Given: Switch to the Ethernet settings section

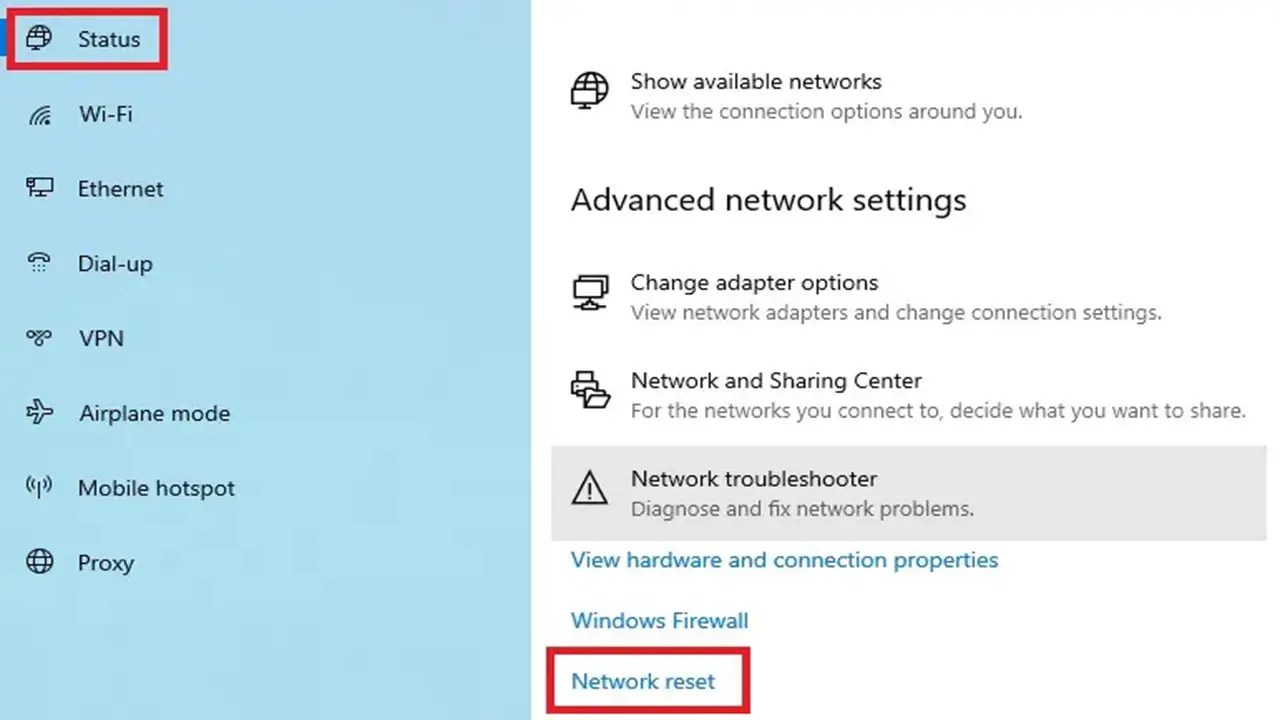Looking at the screenshot, I should [x=120, y=188].
